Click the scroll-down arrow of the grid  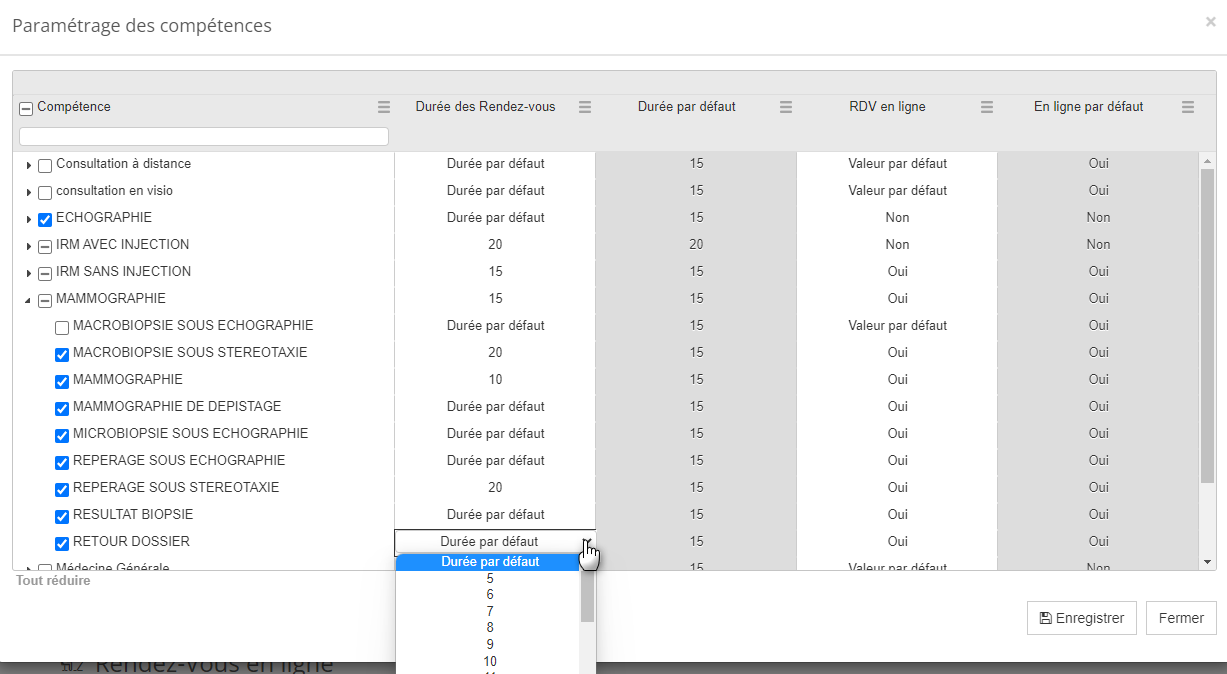pos(1207,563)
